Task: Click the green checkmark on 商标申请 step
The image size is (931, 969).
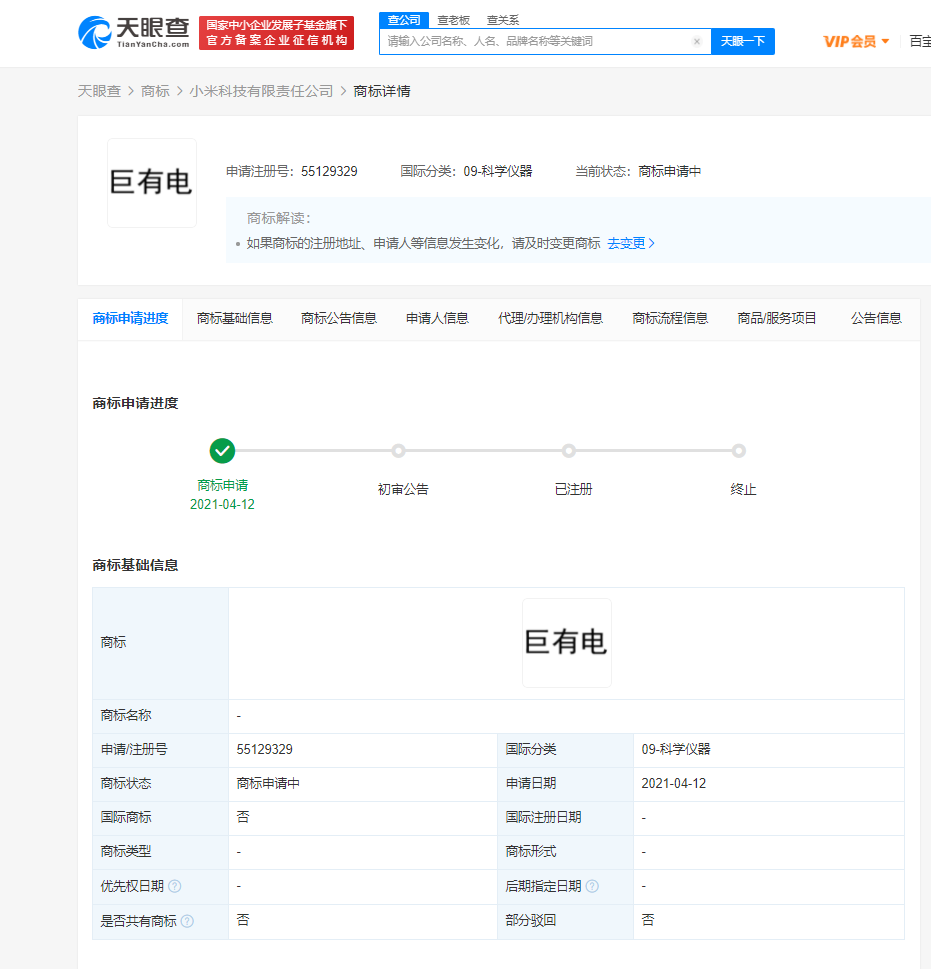Action: tap(222, 451)
